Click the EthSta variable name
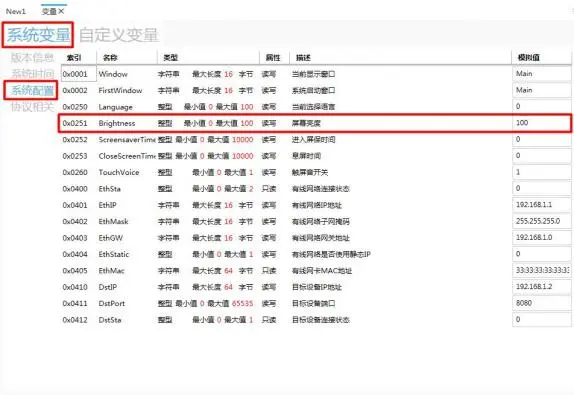This screenshot has height=395, width=574. click(109, 189)
